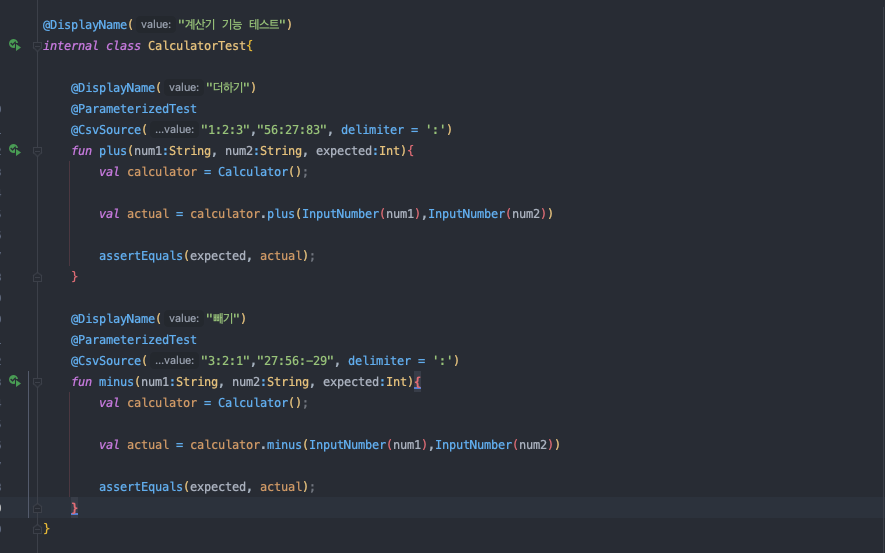
Task: Fold at minus function closing brace marker
Action: point(37,508)
